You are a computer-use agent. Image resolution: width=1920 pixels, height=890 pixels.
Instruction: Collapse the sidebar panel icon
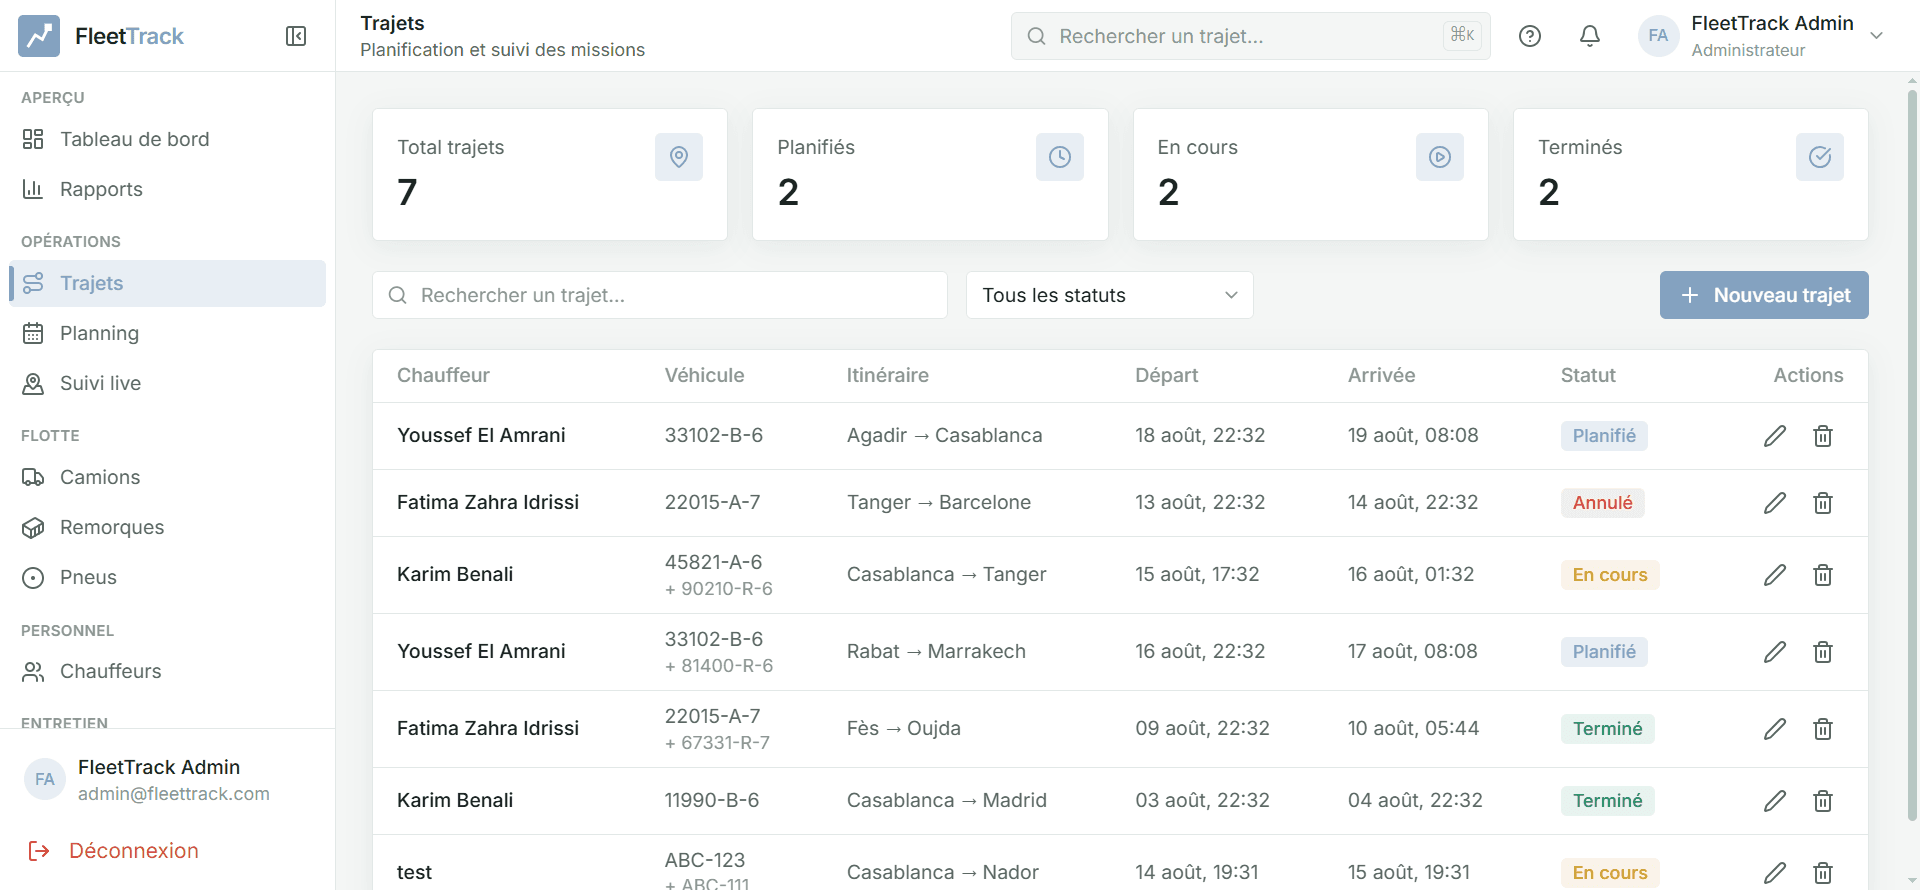click(296, 36)
